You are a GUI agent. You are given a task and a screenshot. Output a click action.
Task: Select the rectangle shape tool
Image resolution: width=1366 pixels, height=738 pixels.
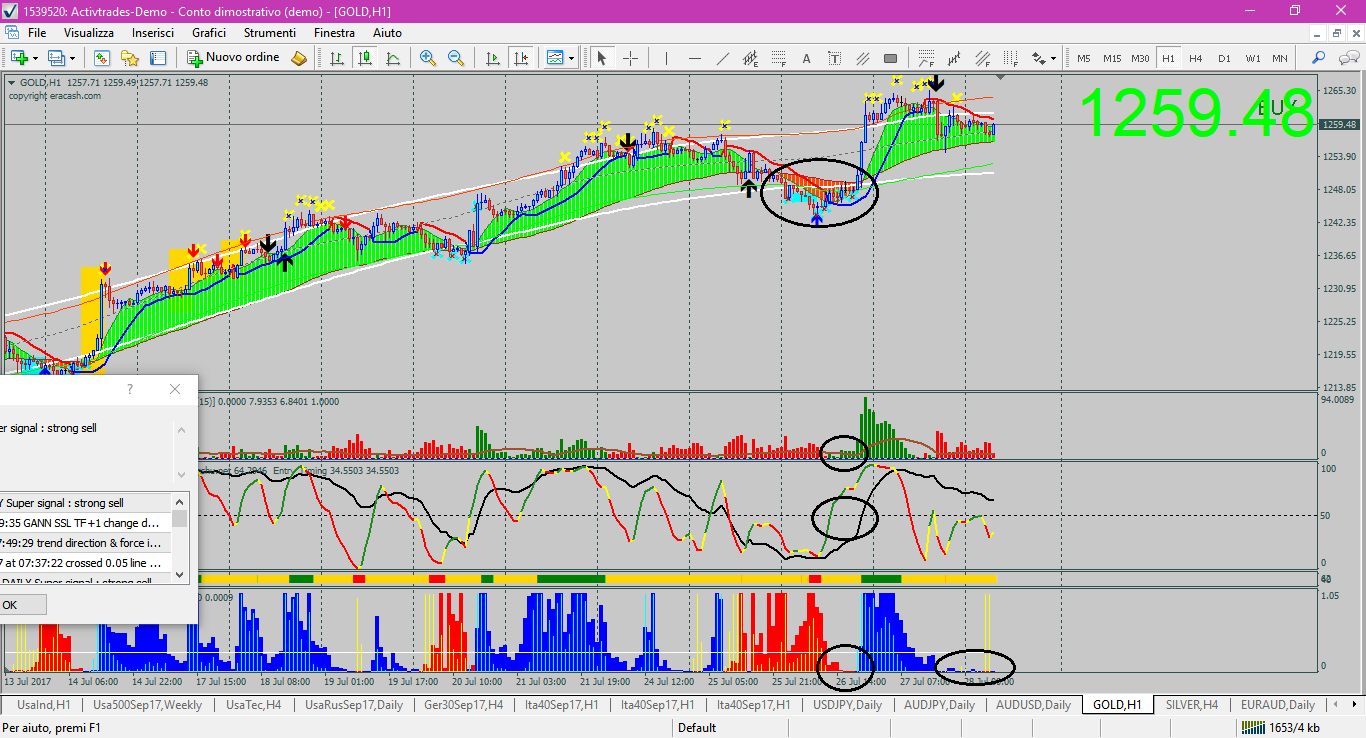pyautogui.click(x=892, y=58)
